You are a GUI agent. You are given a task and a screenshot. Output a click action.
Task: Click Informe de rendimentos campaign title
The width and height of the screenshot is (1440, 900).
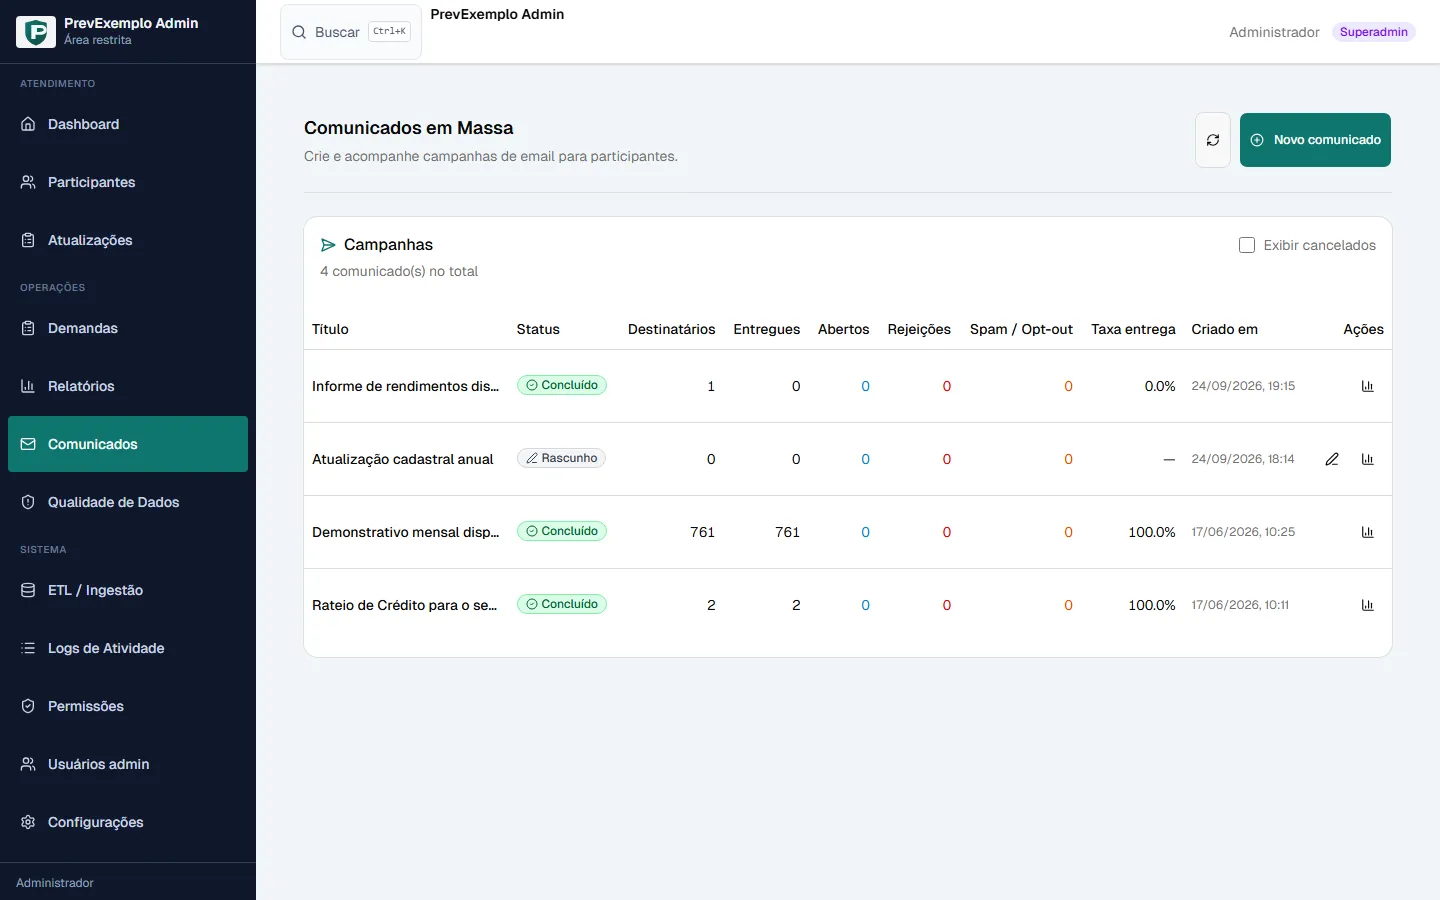click(x=405, y=386)
